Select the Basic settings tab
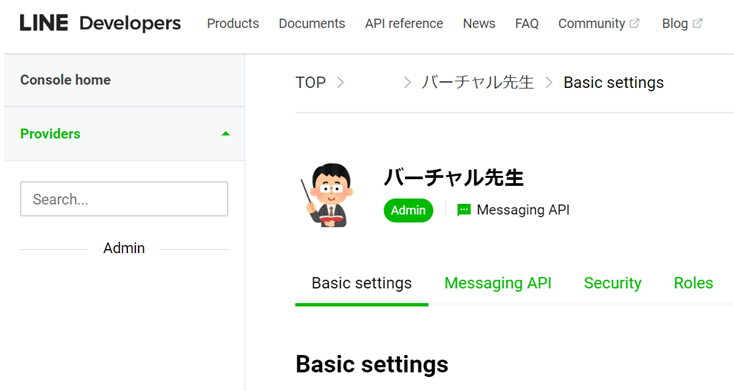The image size is (734, 391). click(x=361, y=283)
